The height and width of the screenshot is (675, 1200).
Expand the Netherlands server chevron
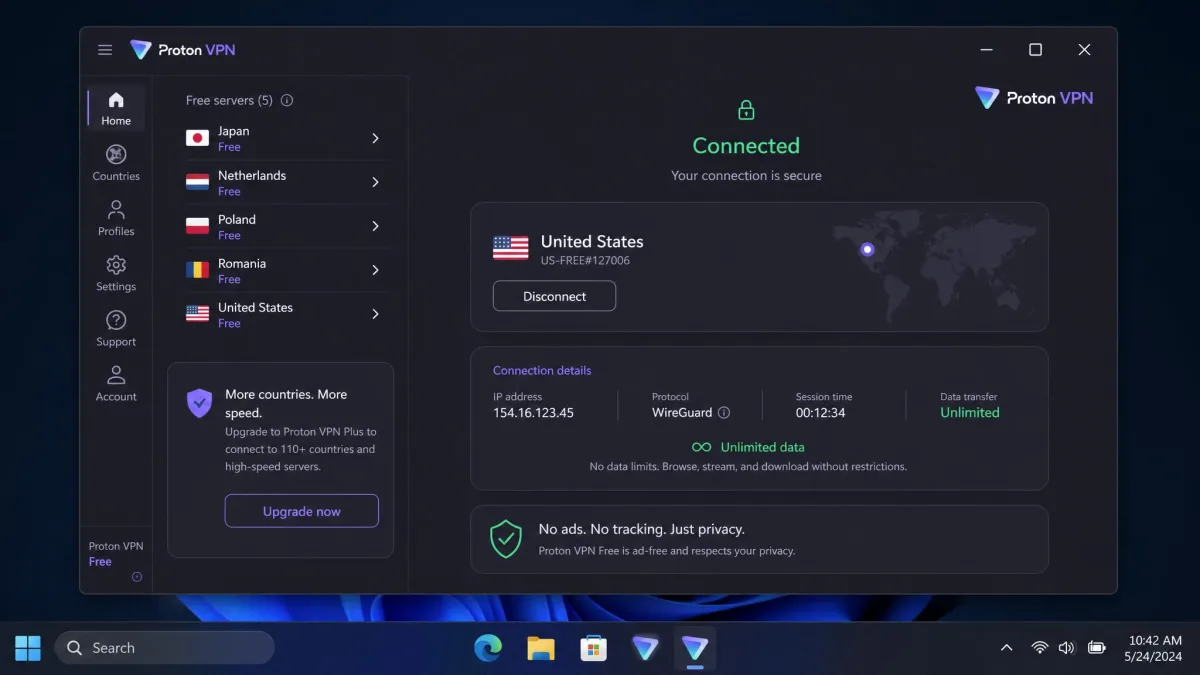(x=375, y=182)
